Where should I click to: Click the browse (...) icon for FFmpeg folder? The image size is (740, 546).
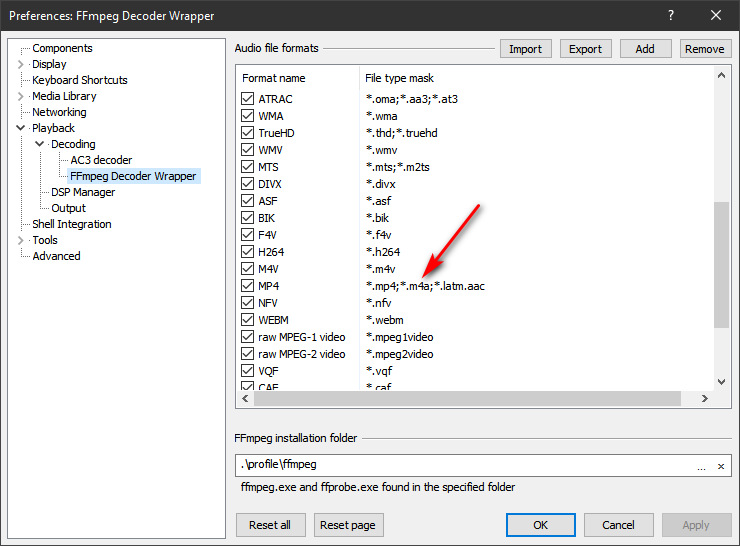[x=701, y=466]
